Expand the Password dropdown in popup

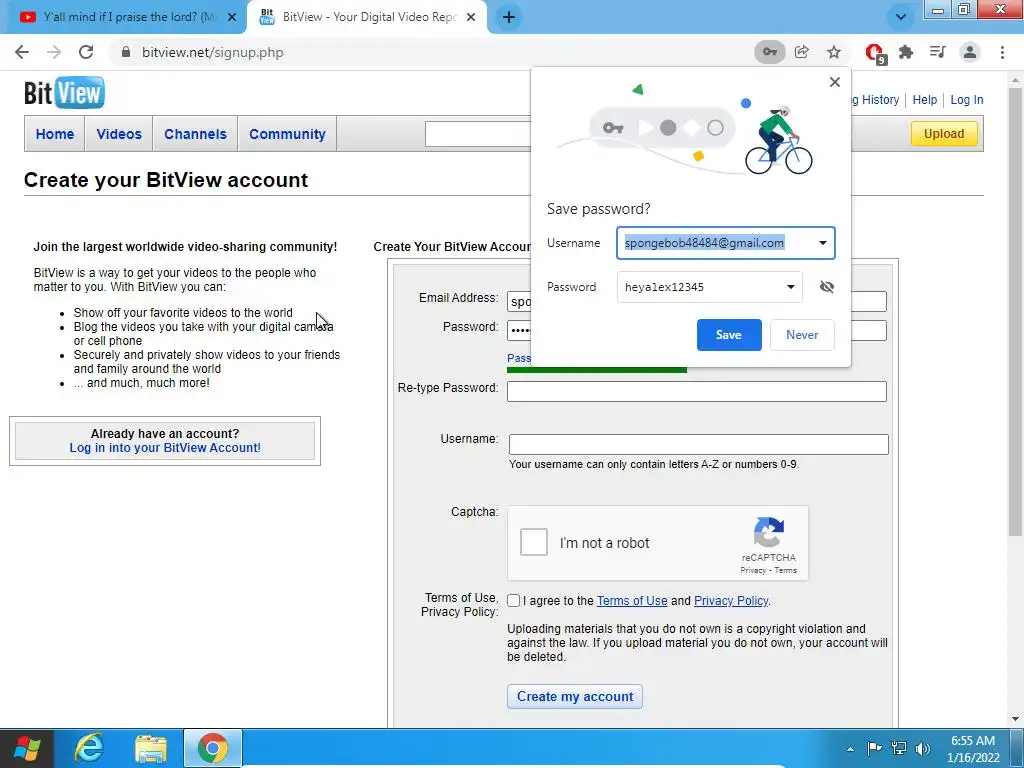pos(791,287)
